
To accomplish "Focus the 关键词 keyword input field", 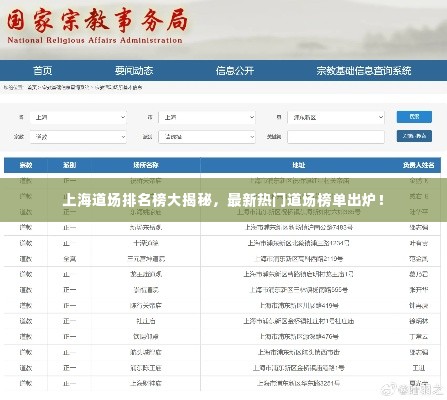I will [x=336, y=137].
